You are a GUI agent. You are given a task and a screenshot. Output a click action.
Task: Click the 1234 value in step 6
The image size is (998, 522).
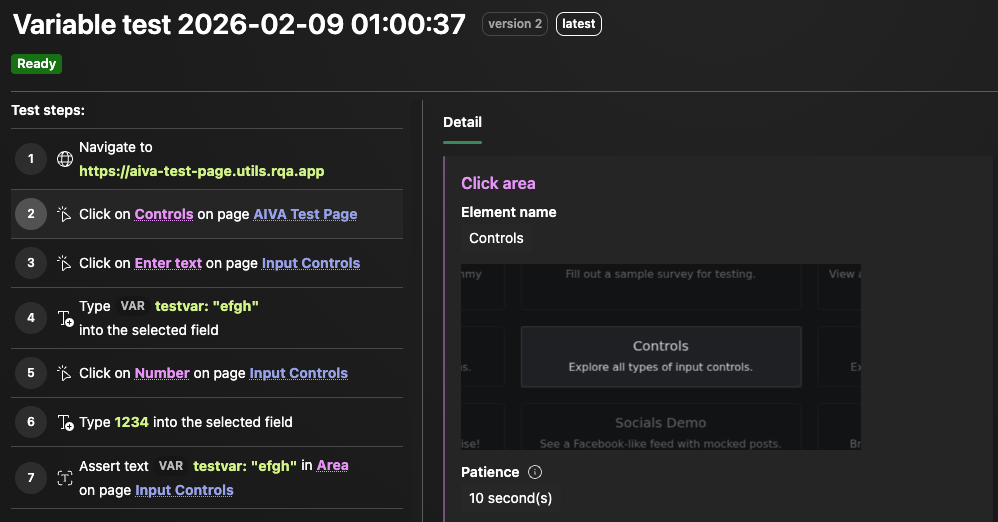pyautogui.click(x=132, y=422)
